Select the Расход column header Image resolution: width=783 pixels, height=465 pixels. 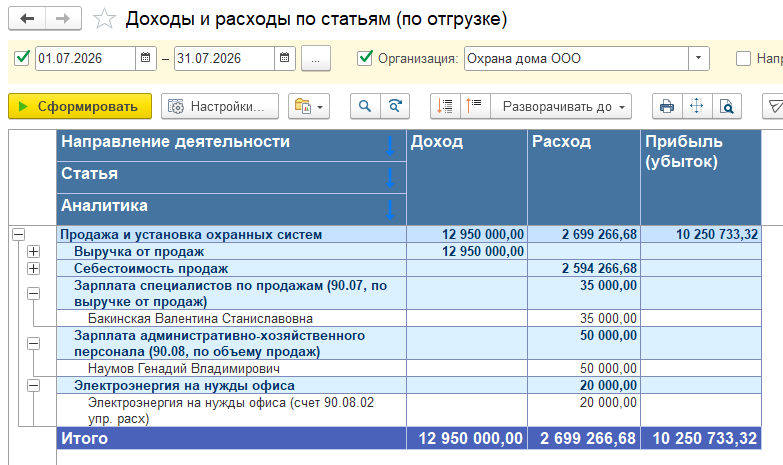point(584,177)
